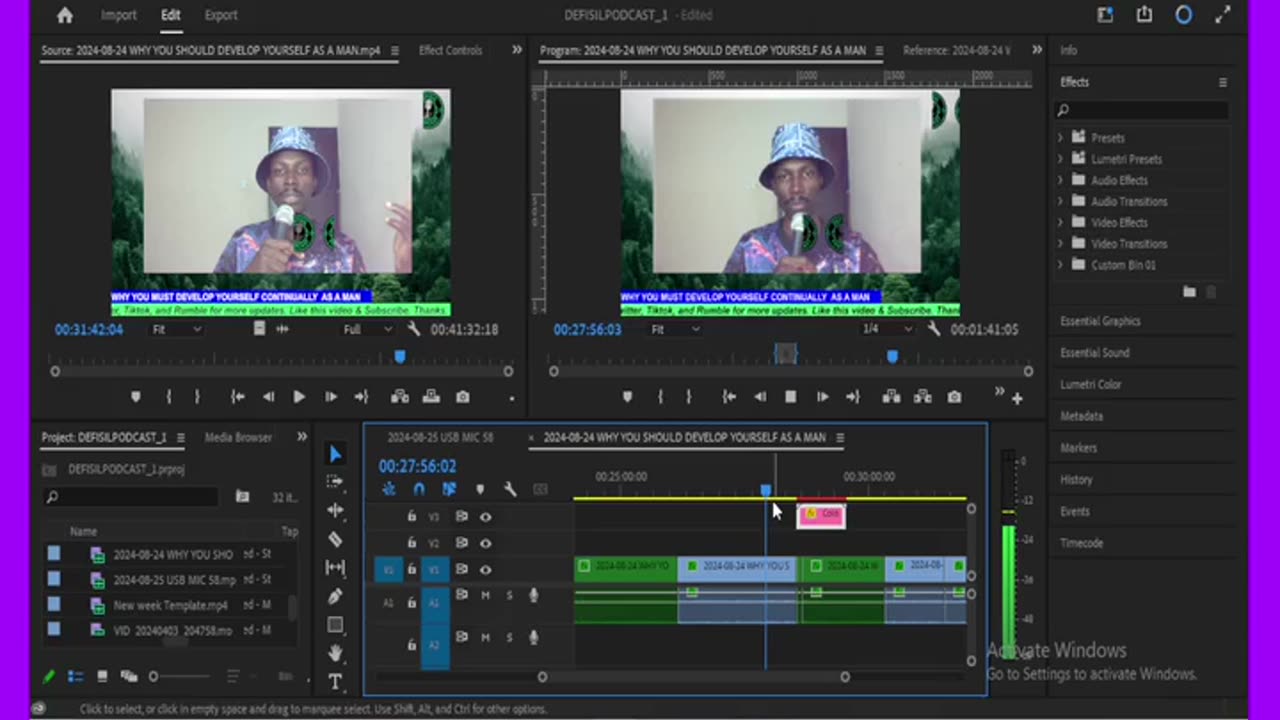Select the Razor tool
Image resolution: width=1280 pixels, height=720 pixels.
click(x=335, y=539)
